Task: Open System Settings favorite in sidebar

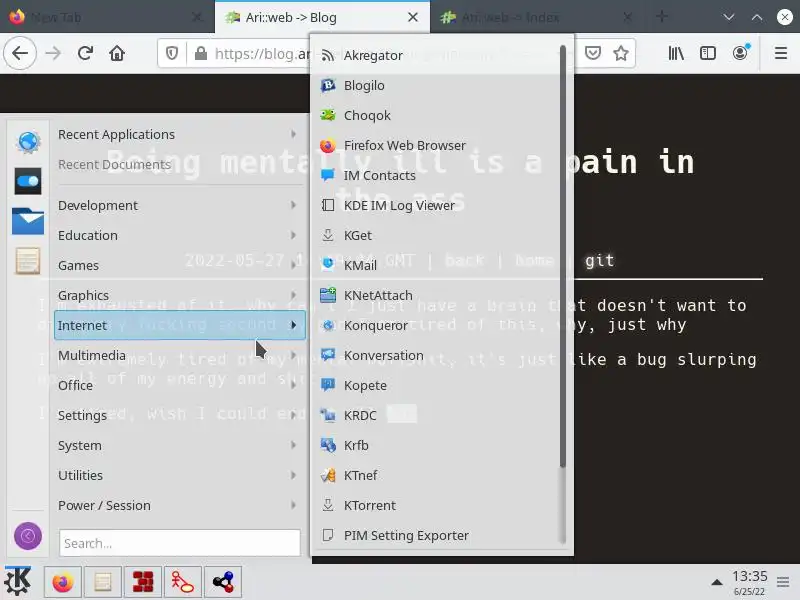Action: pos(28,181)
